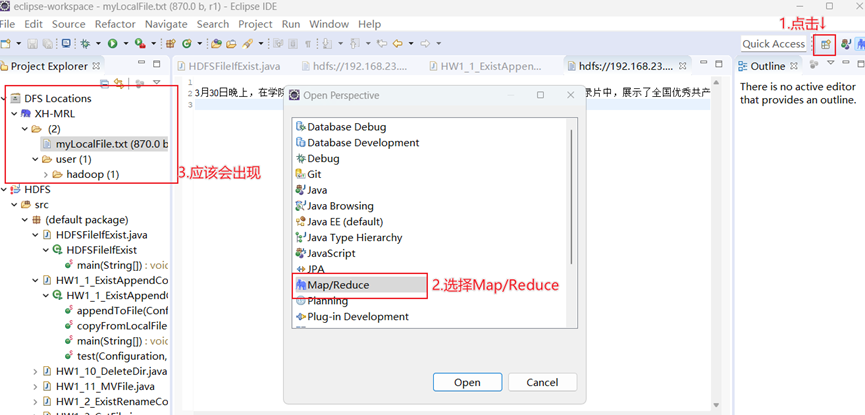
Task: Close the Open Perspective dialog
Action: [x=571, y=95]
